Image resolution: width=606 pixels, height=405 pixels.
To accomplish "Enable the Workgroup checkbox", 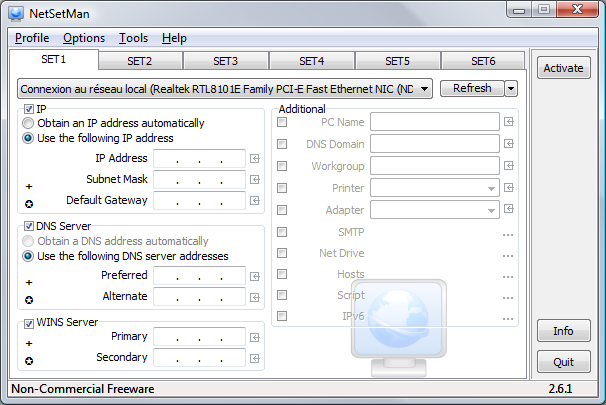I will pyautogui.click(x=282, y=166).
